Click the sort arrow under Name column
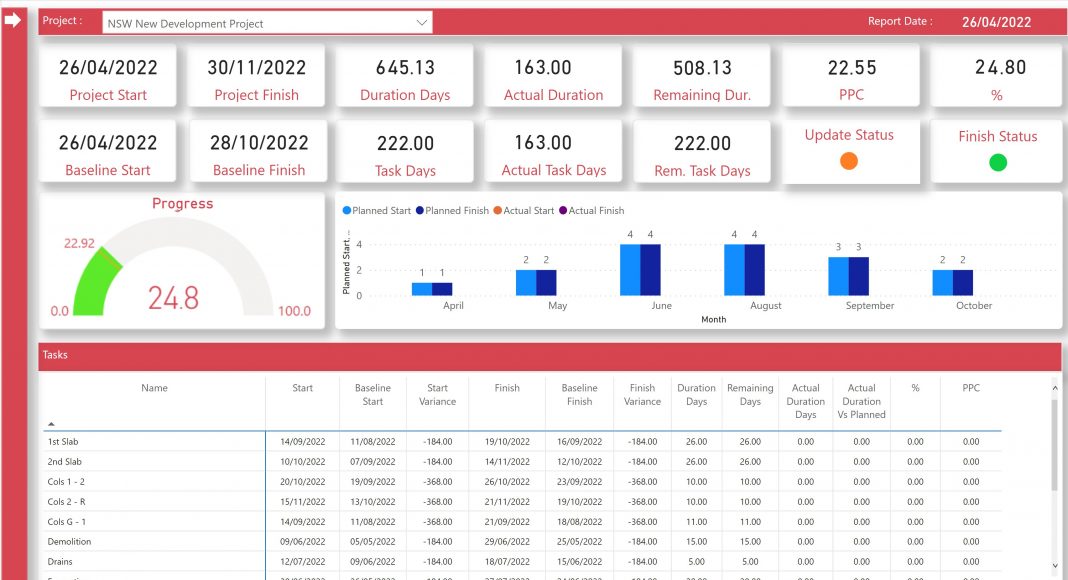The width and height of the screenshot is (1068, 580). point(52,424)
